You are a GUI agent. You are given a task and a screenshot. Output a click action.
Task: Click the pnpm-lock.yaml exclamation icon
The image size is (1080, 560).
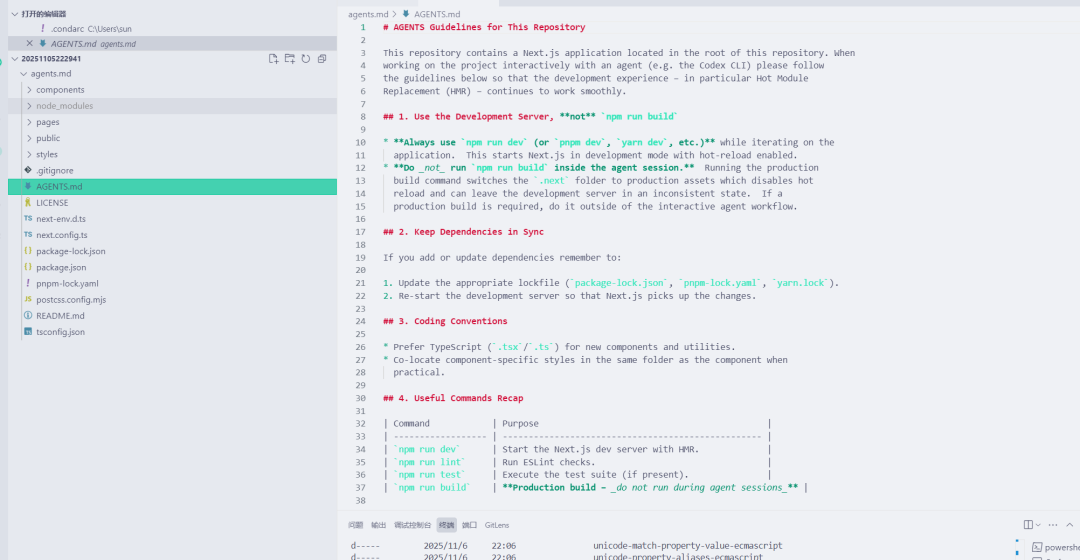pos(28,283)
